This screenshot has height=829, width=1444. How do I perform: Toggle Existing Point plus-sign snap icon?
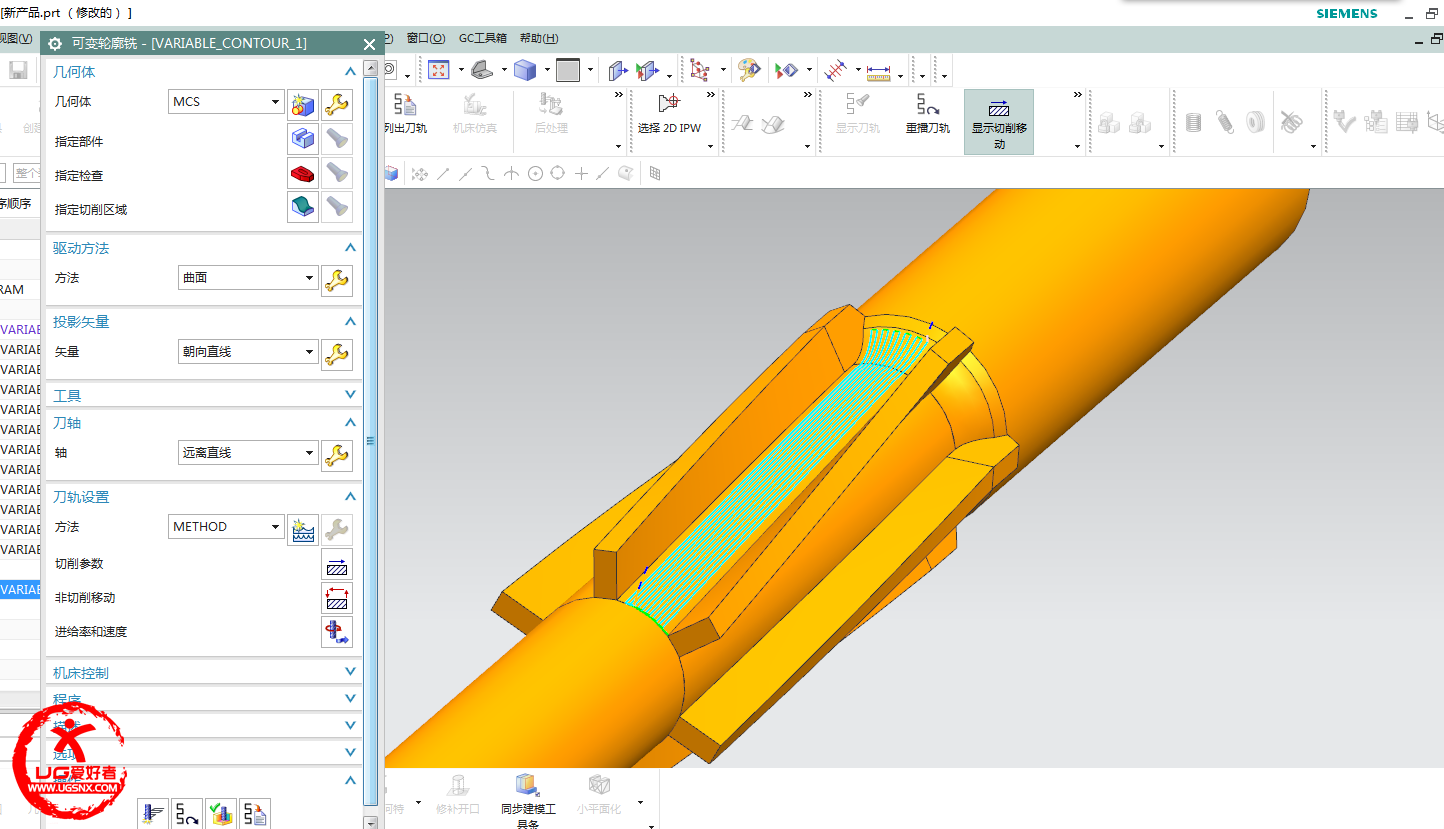coord(581,174)
